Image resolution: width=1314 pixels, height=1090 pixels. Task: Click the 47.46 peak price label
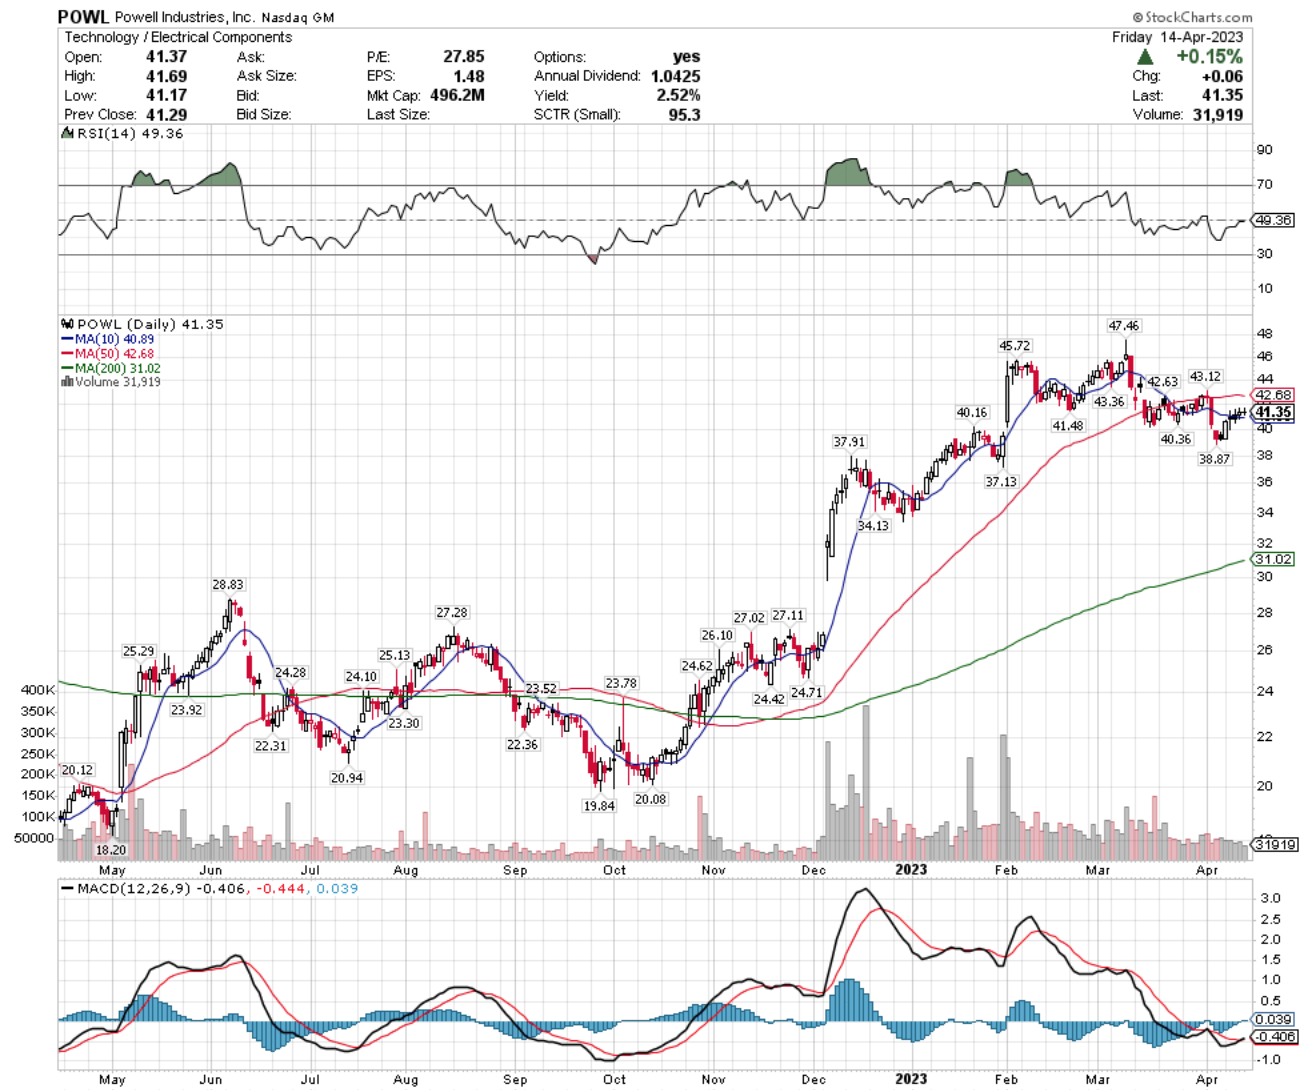tap(1123, 326)
